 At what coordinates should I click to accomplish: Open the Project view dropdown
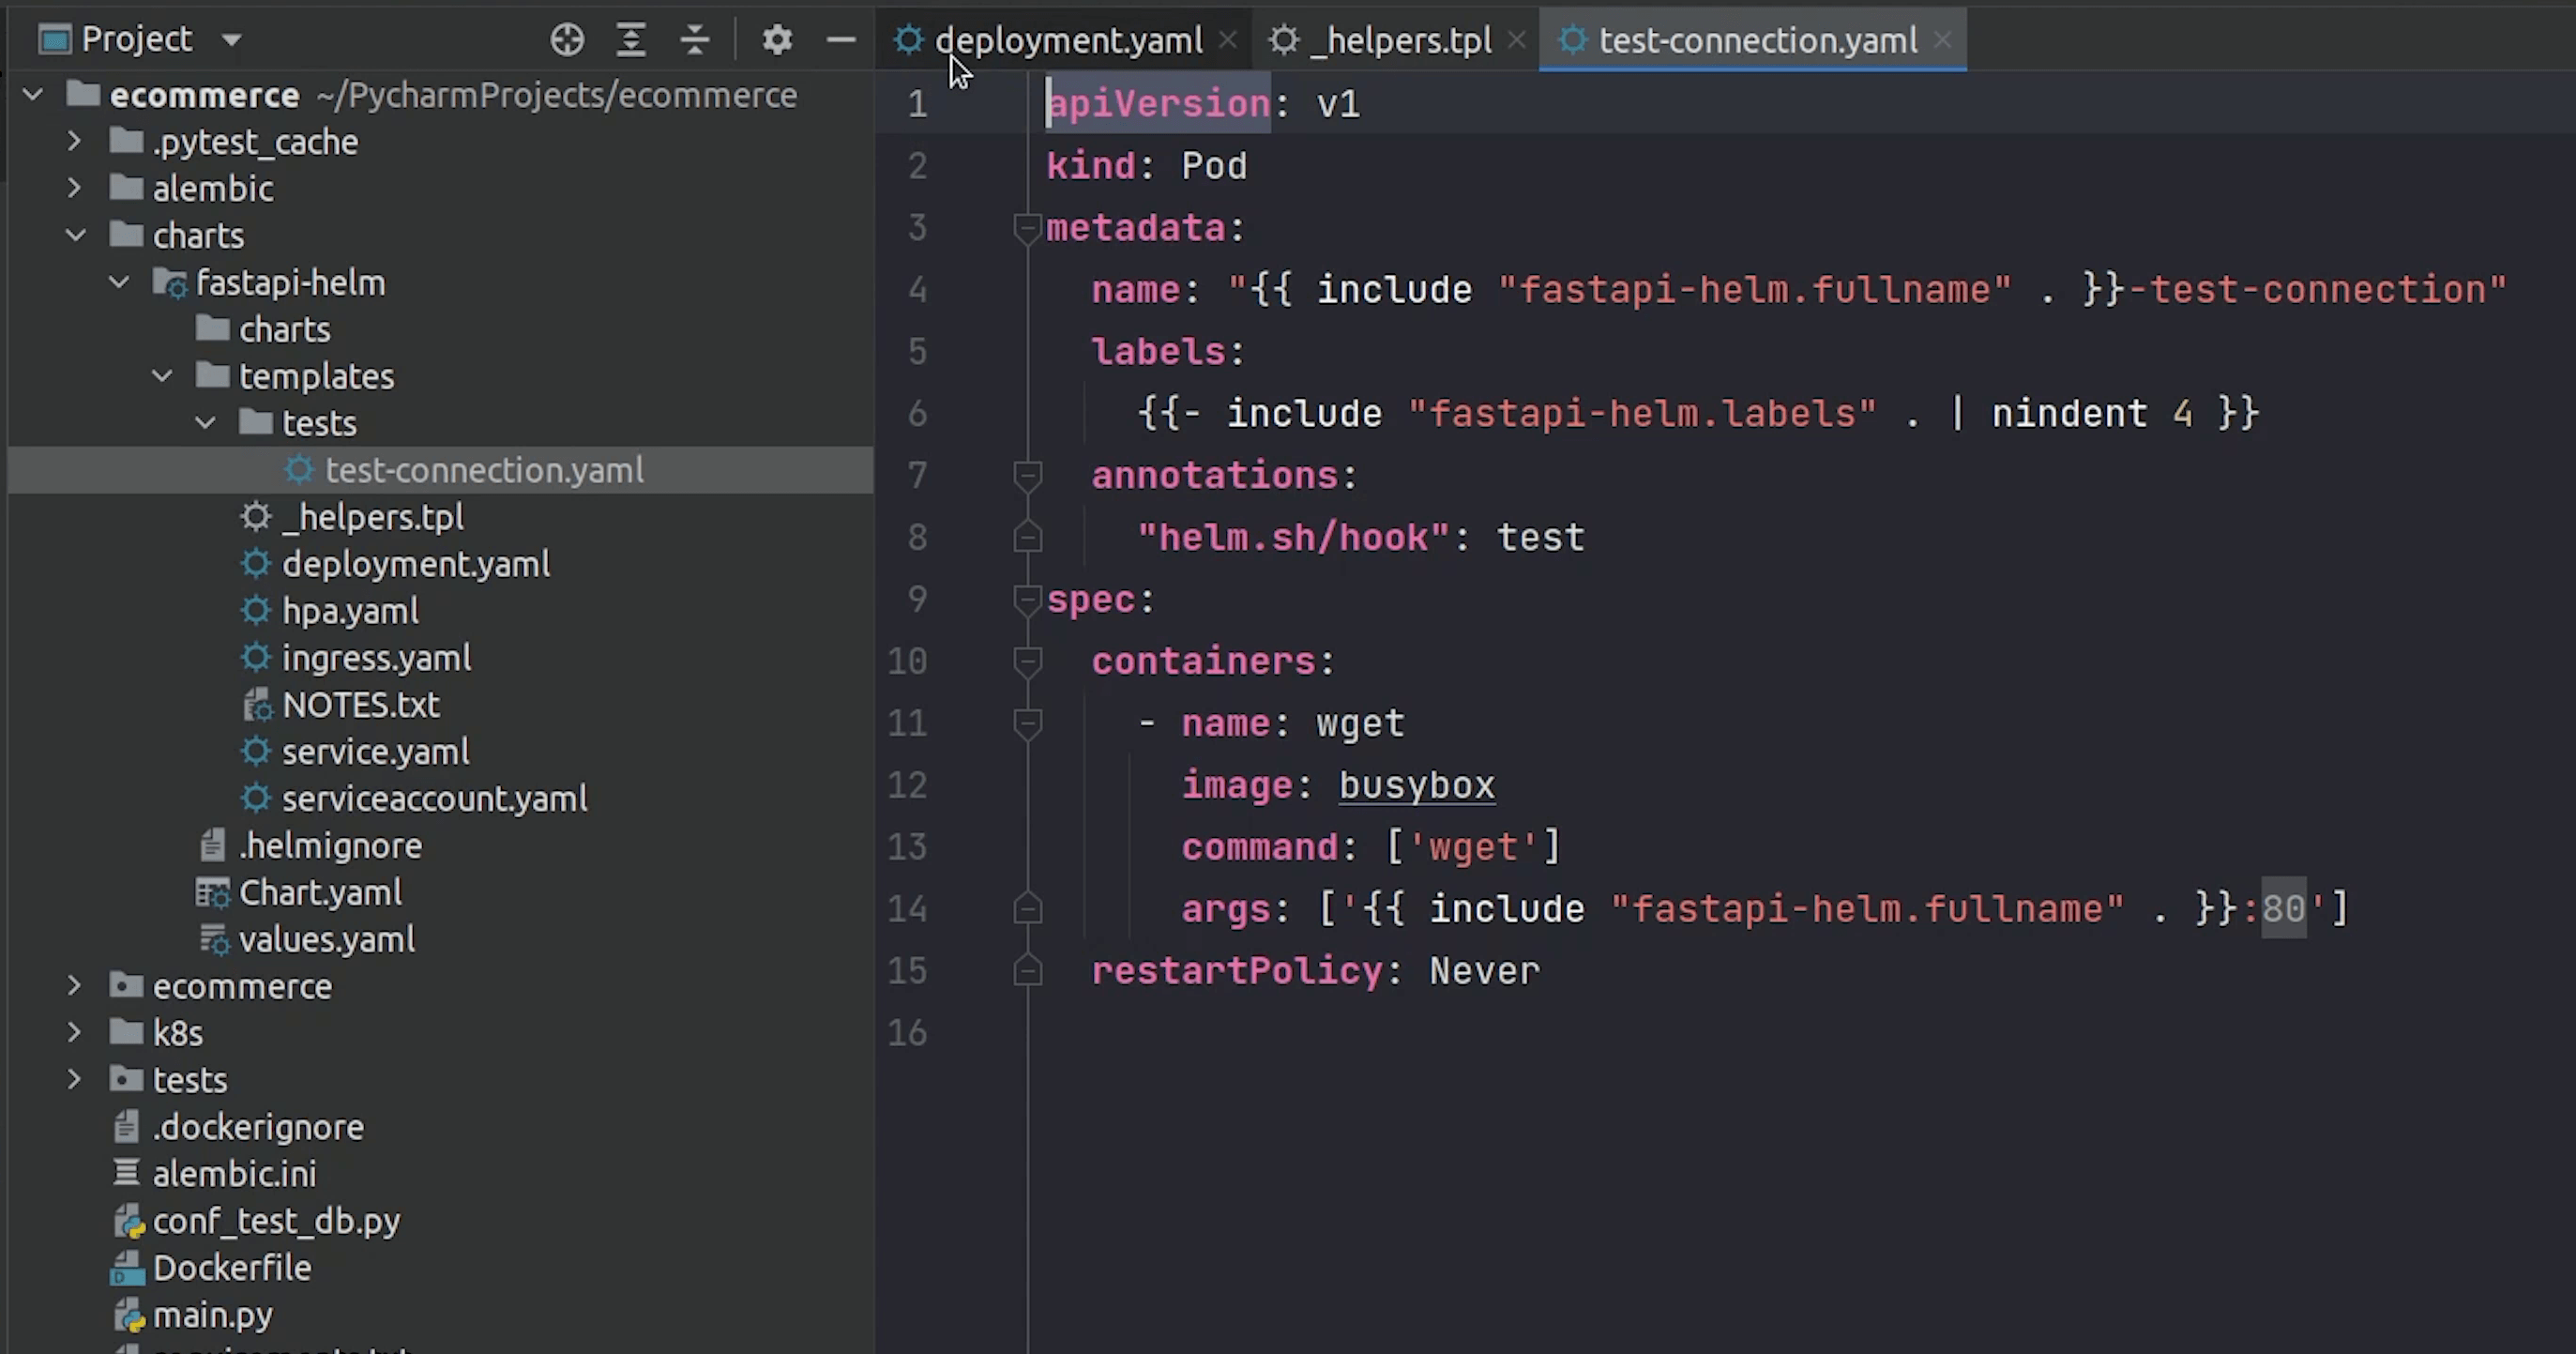click(231, 40)
